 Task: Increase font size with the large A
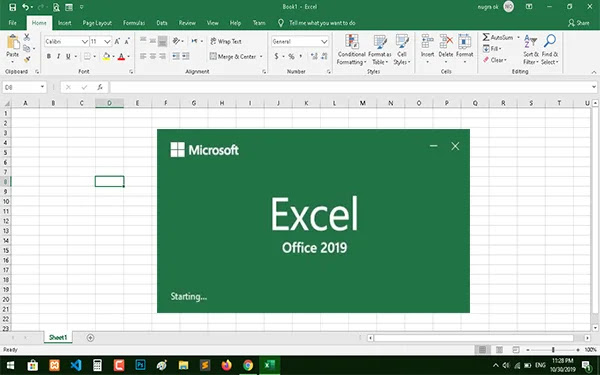tap(117, 41)
